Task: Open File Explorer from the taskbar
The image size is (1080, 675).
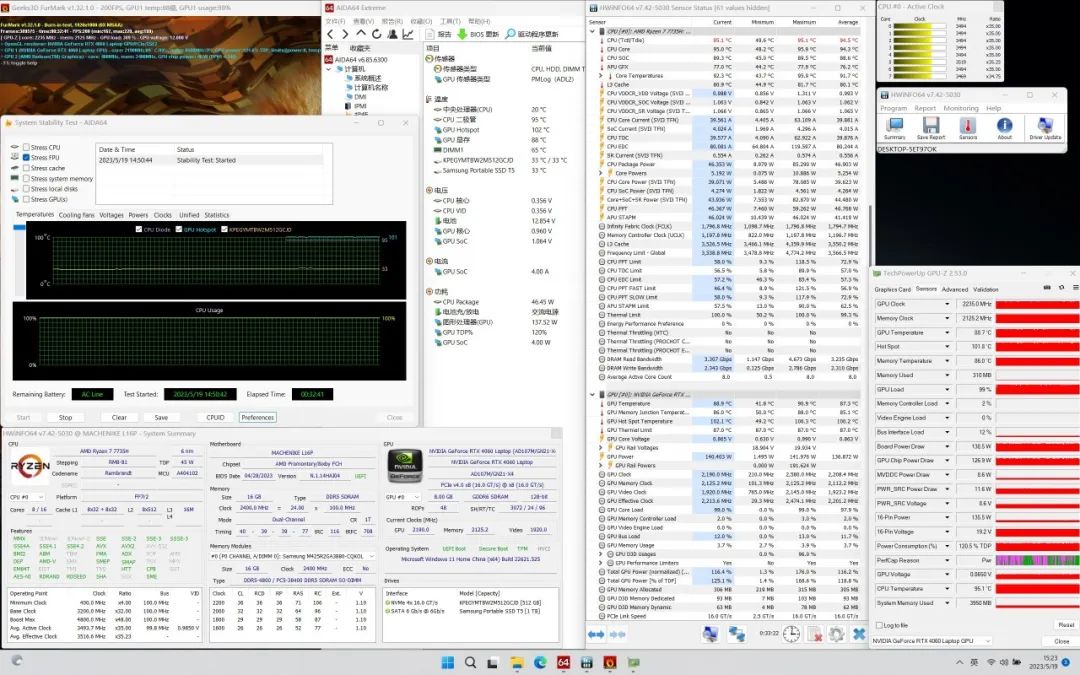Action: coord(517,662)
